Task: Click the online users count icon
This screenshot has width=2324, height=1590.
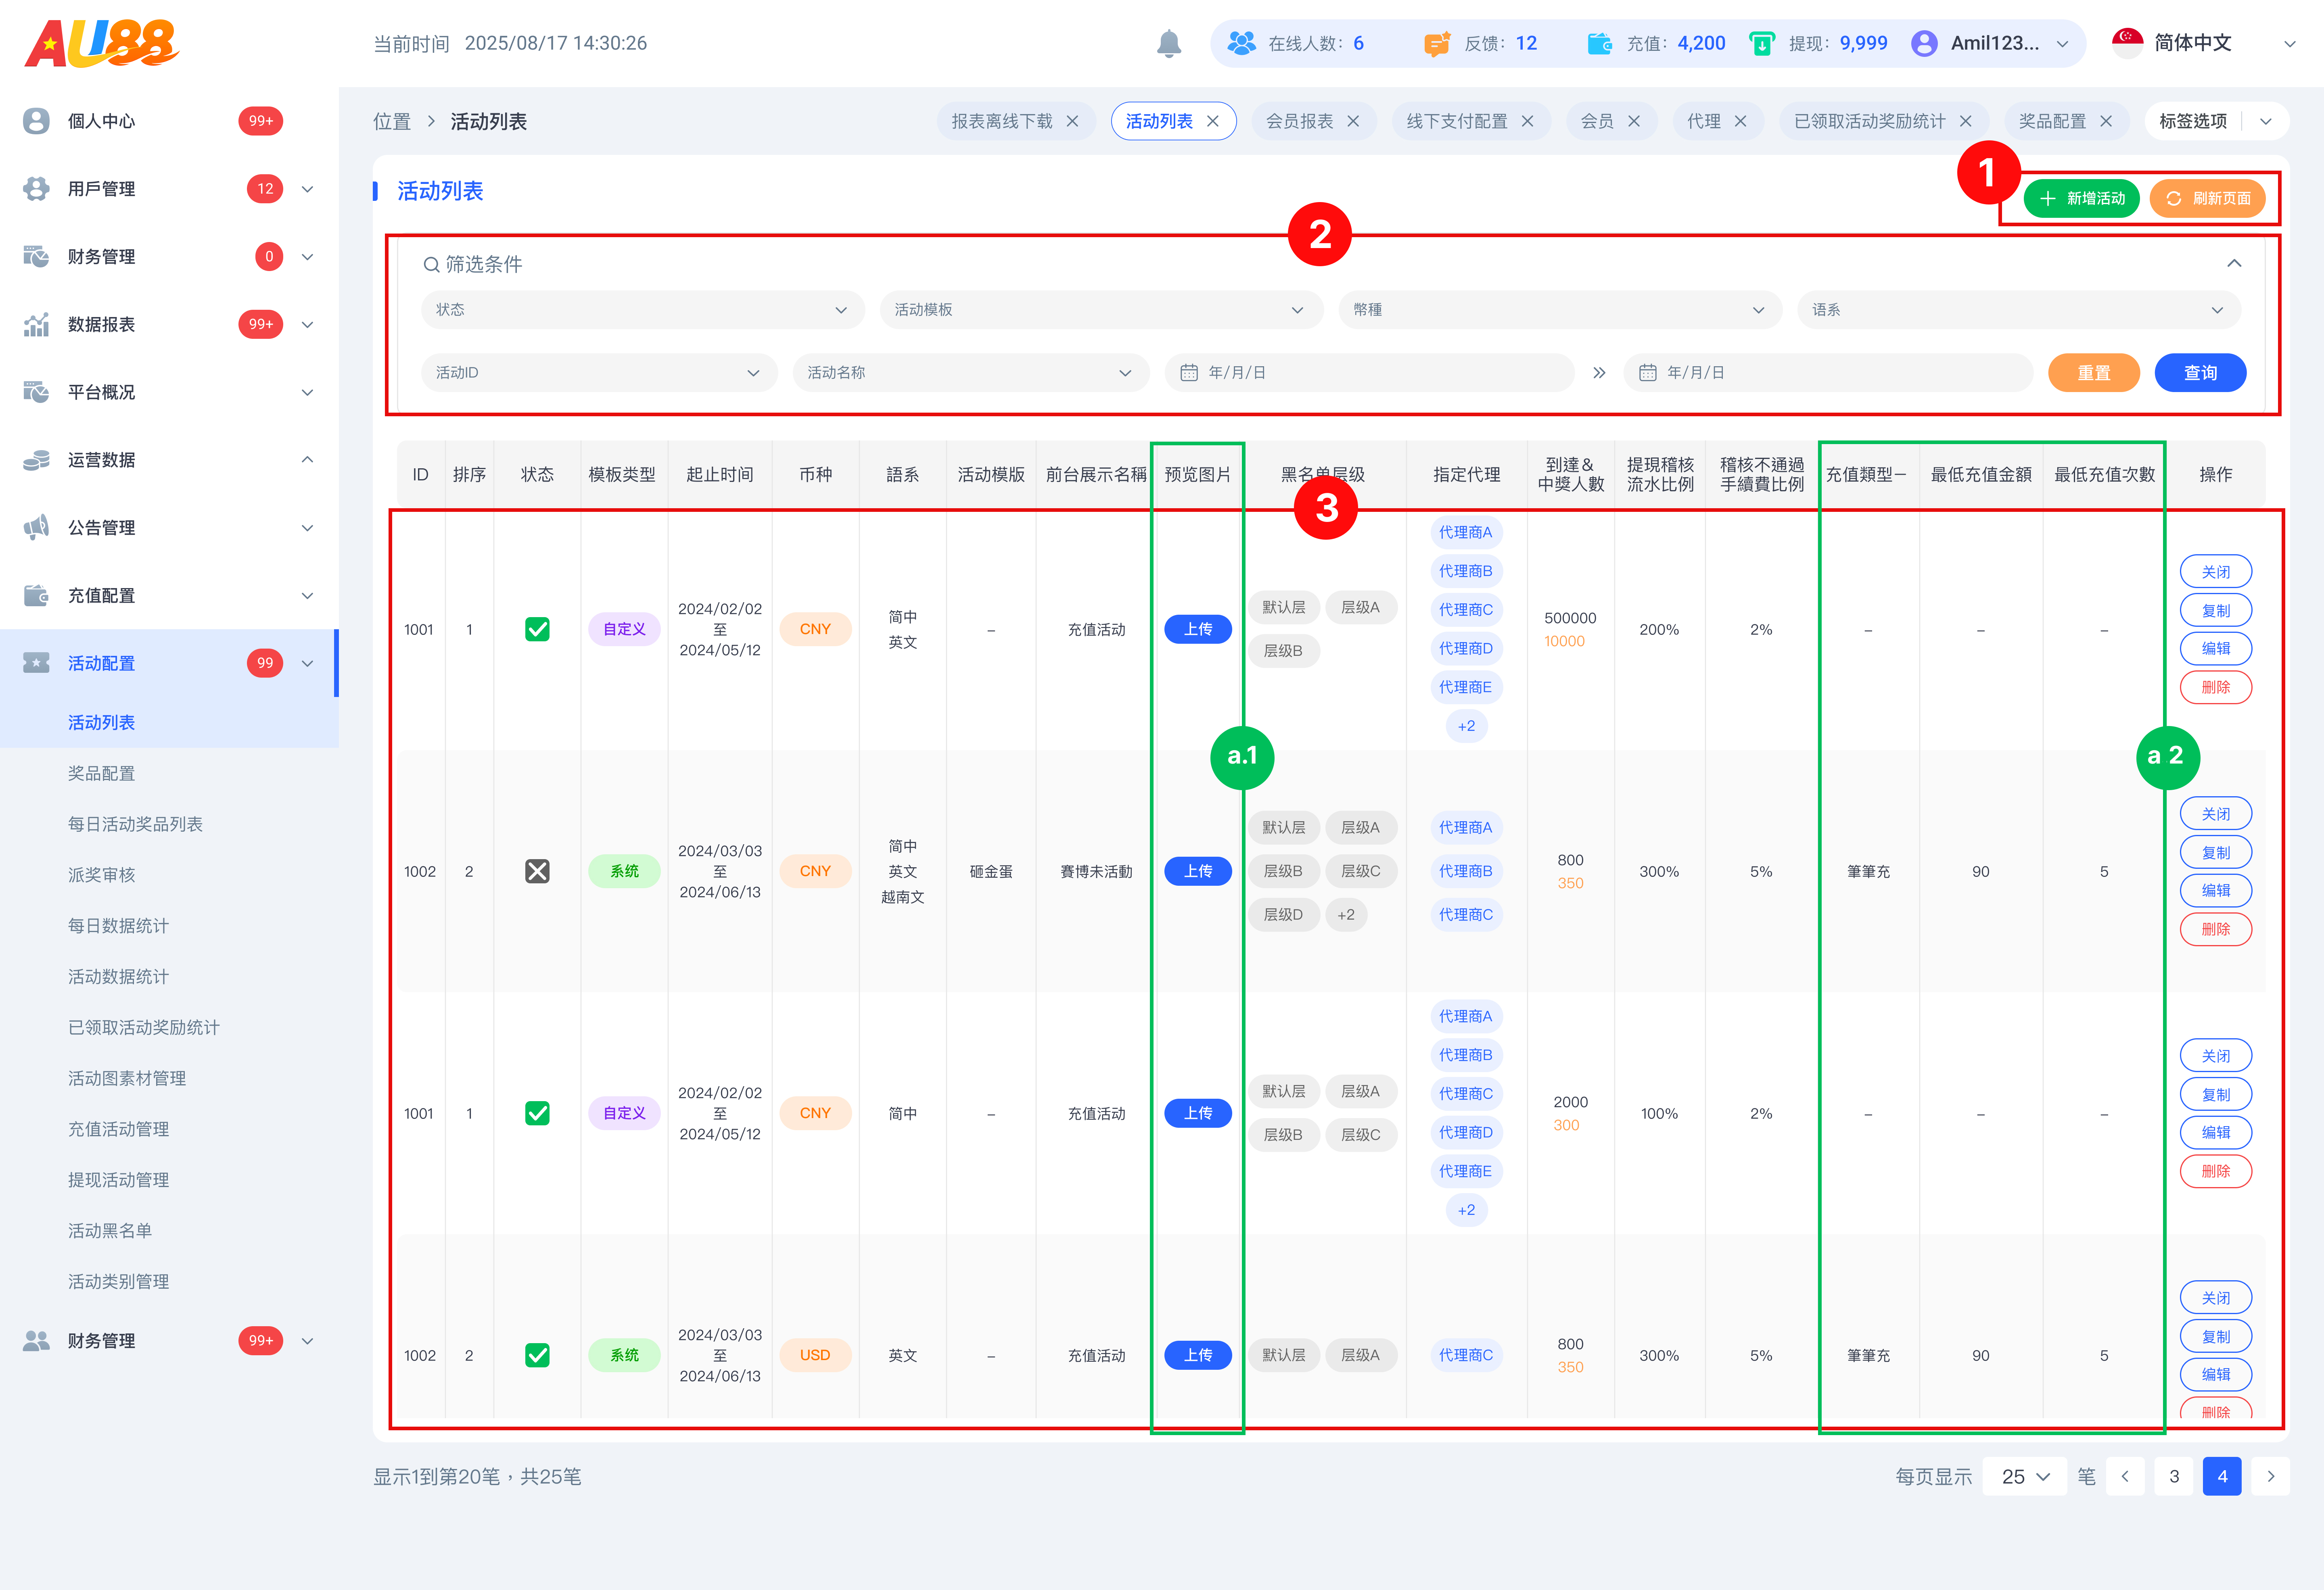Action: click(1241, 44)
